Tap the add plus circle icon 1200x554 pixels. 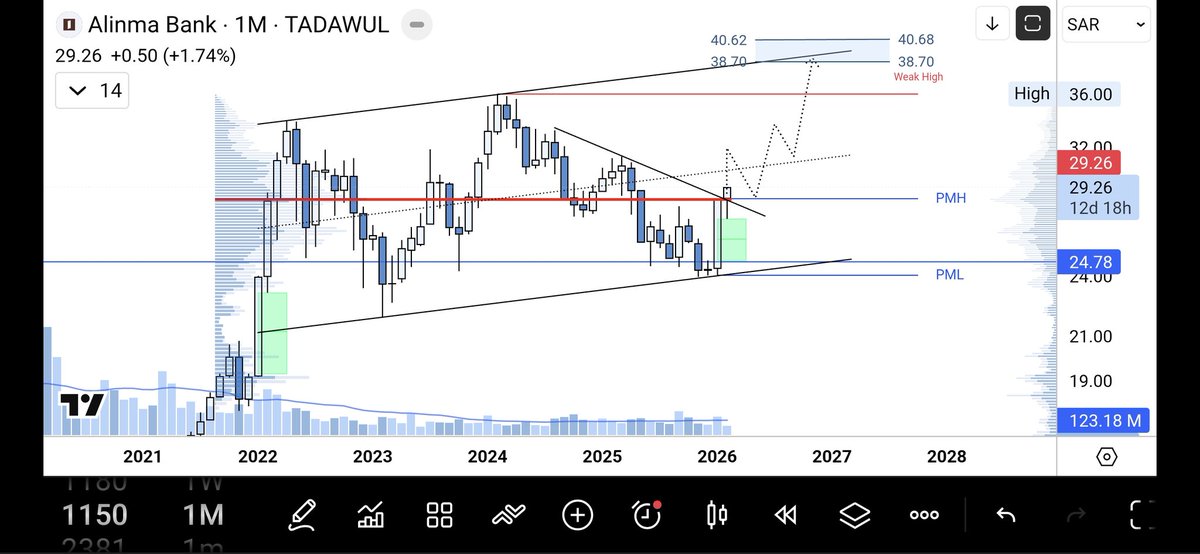[577, 515]
